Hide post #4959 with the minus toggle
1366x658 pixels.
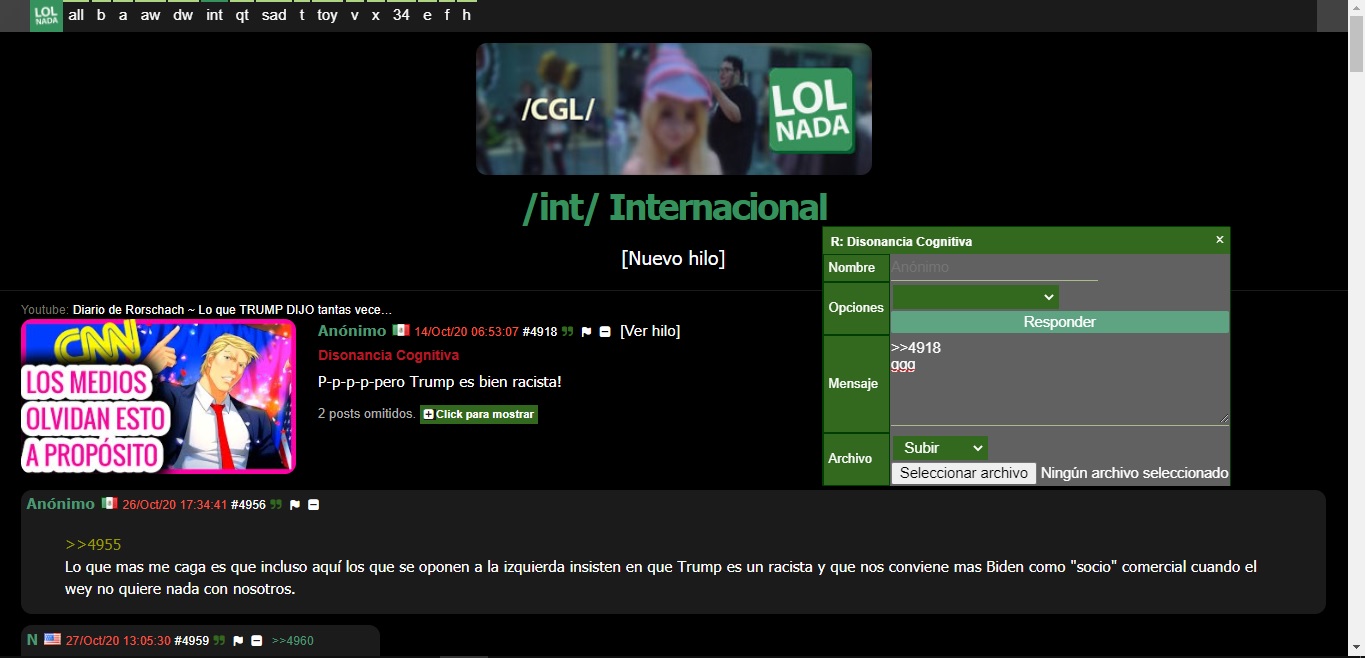point(257,641)
